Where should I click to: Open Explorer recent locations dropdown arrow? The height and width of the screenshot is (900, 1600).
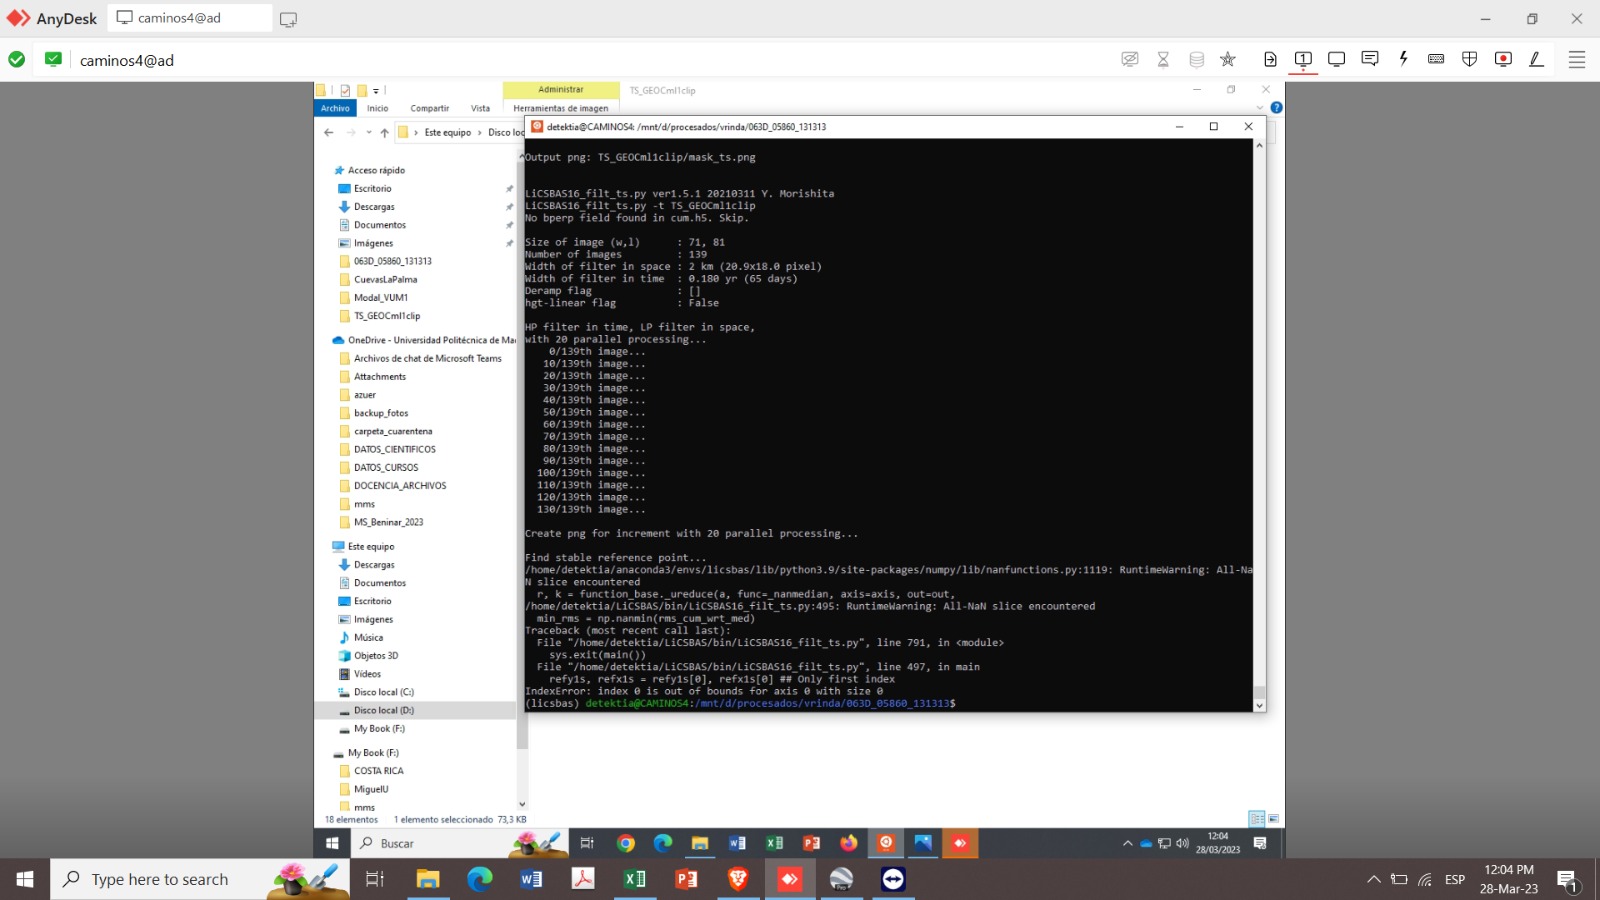(x=369, y=132)
